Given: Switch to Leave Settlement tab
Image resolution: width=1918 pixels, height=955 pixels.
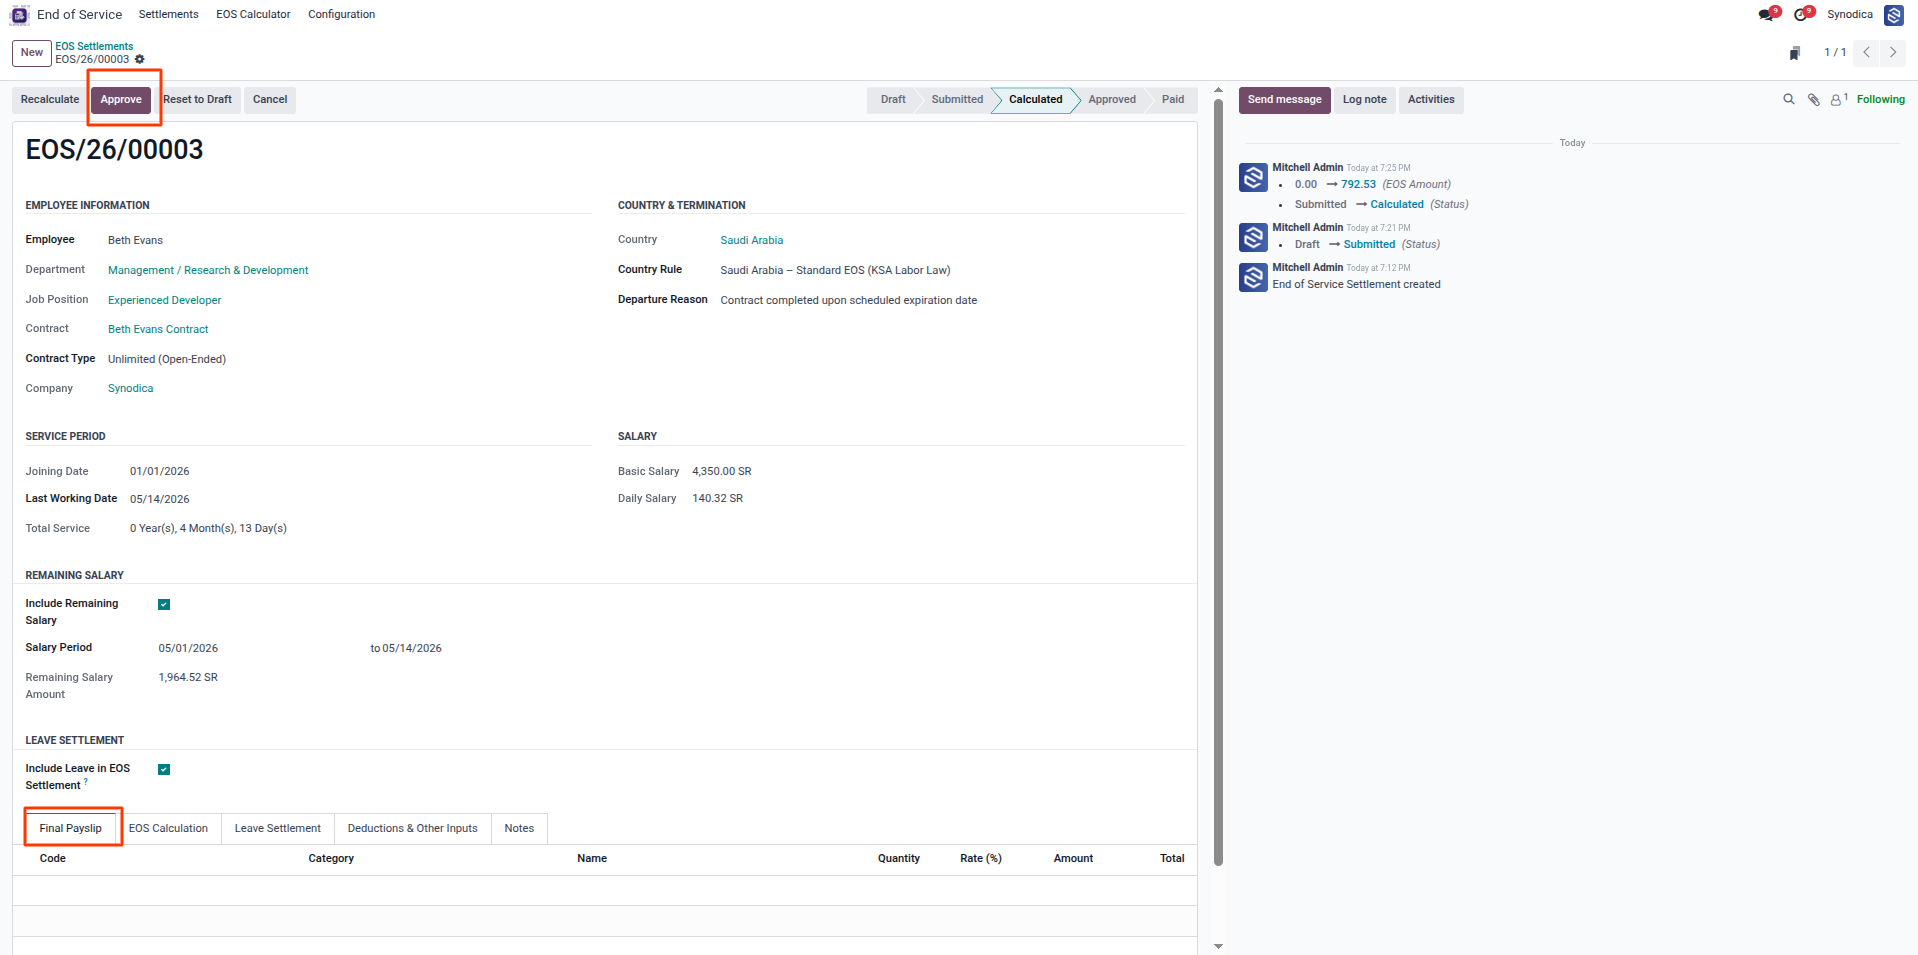Looking at the screenshot, I should pos(277,828).
